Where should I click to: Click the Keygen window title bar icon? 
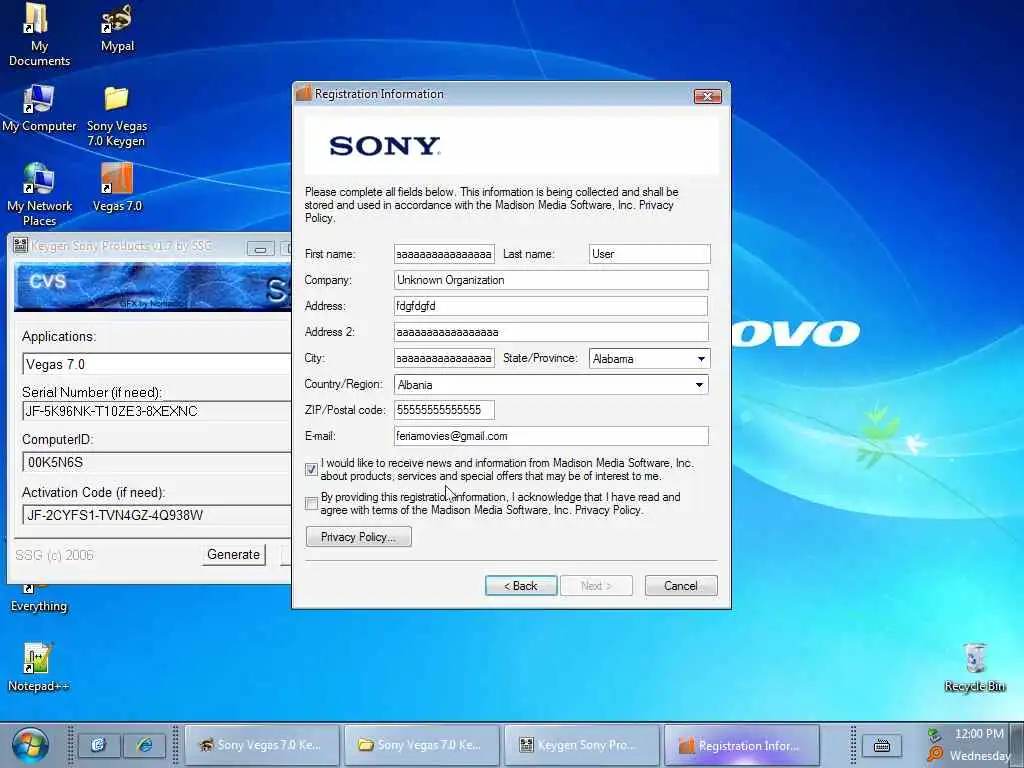20,246
